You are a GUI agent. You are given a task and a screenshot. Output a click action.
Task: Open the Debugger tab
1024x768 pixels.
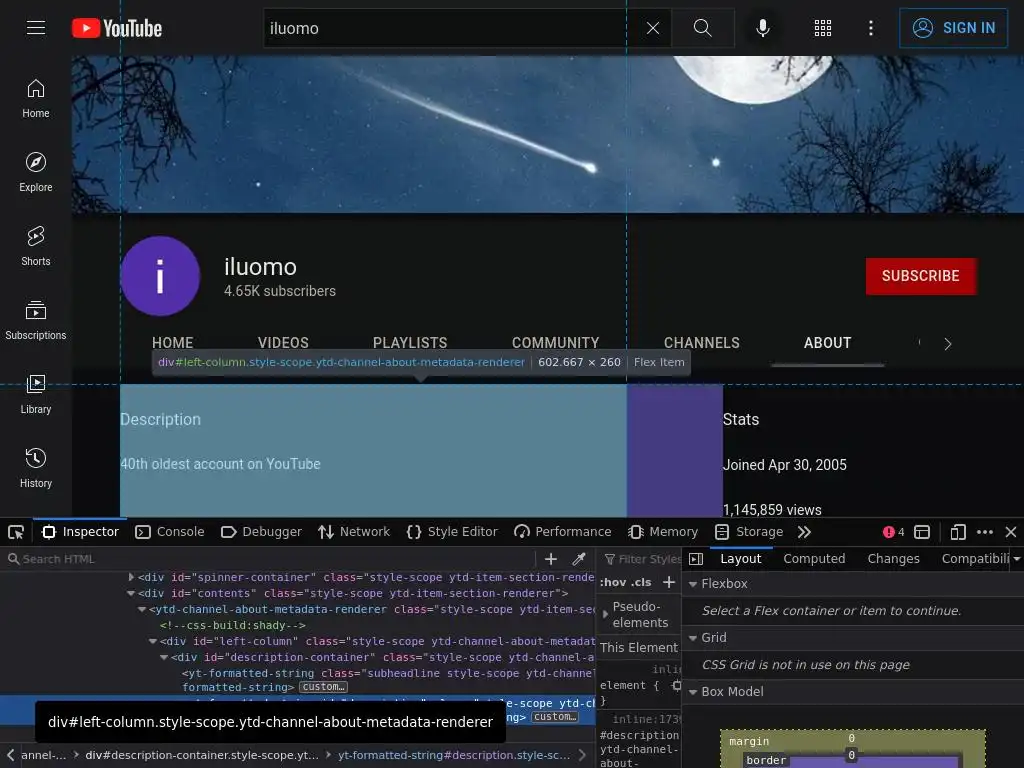pos(261,532)
